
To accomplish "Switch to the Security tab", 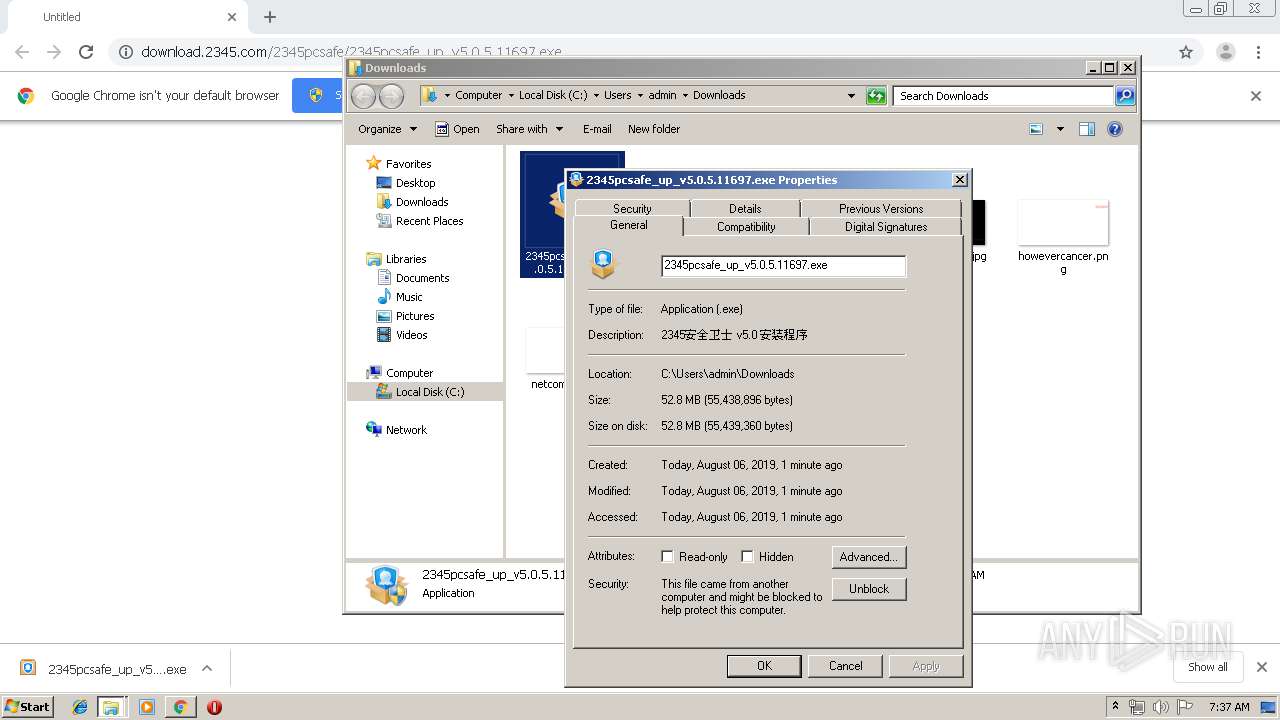I will point(632,208).
